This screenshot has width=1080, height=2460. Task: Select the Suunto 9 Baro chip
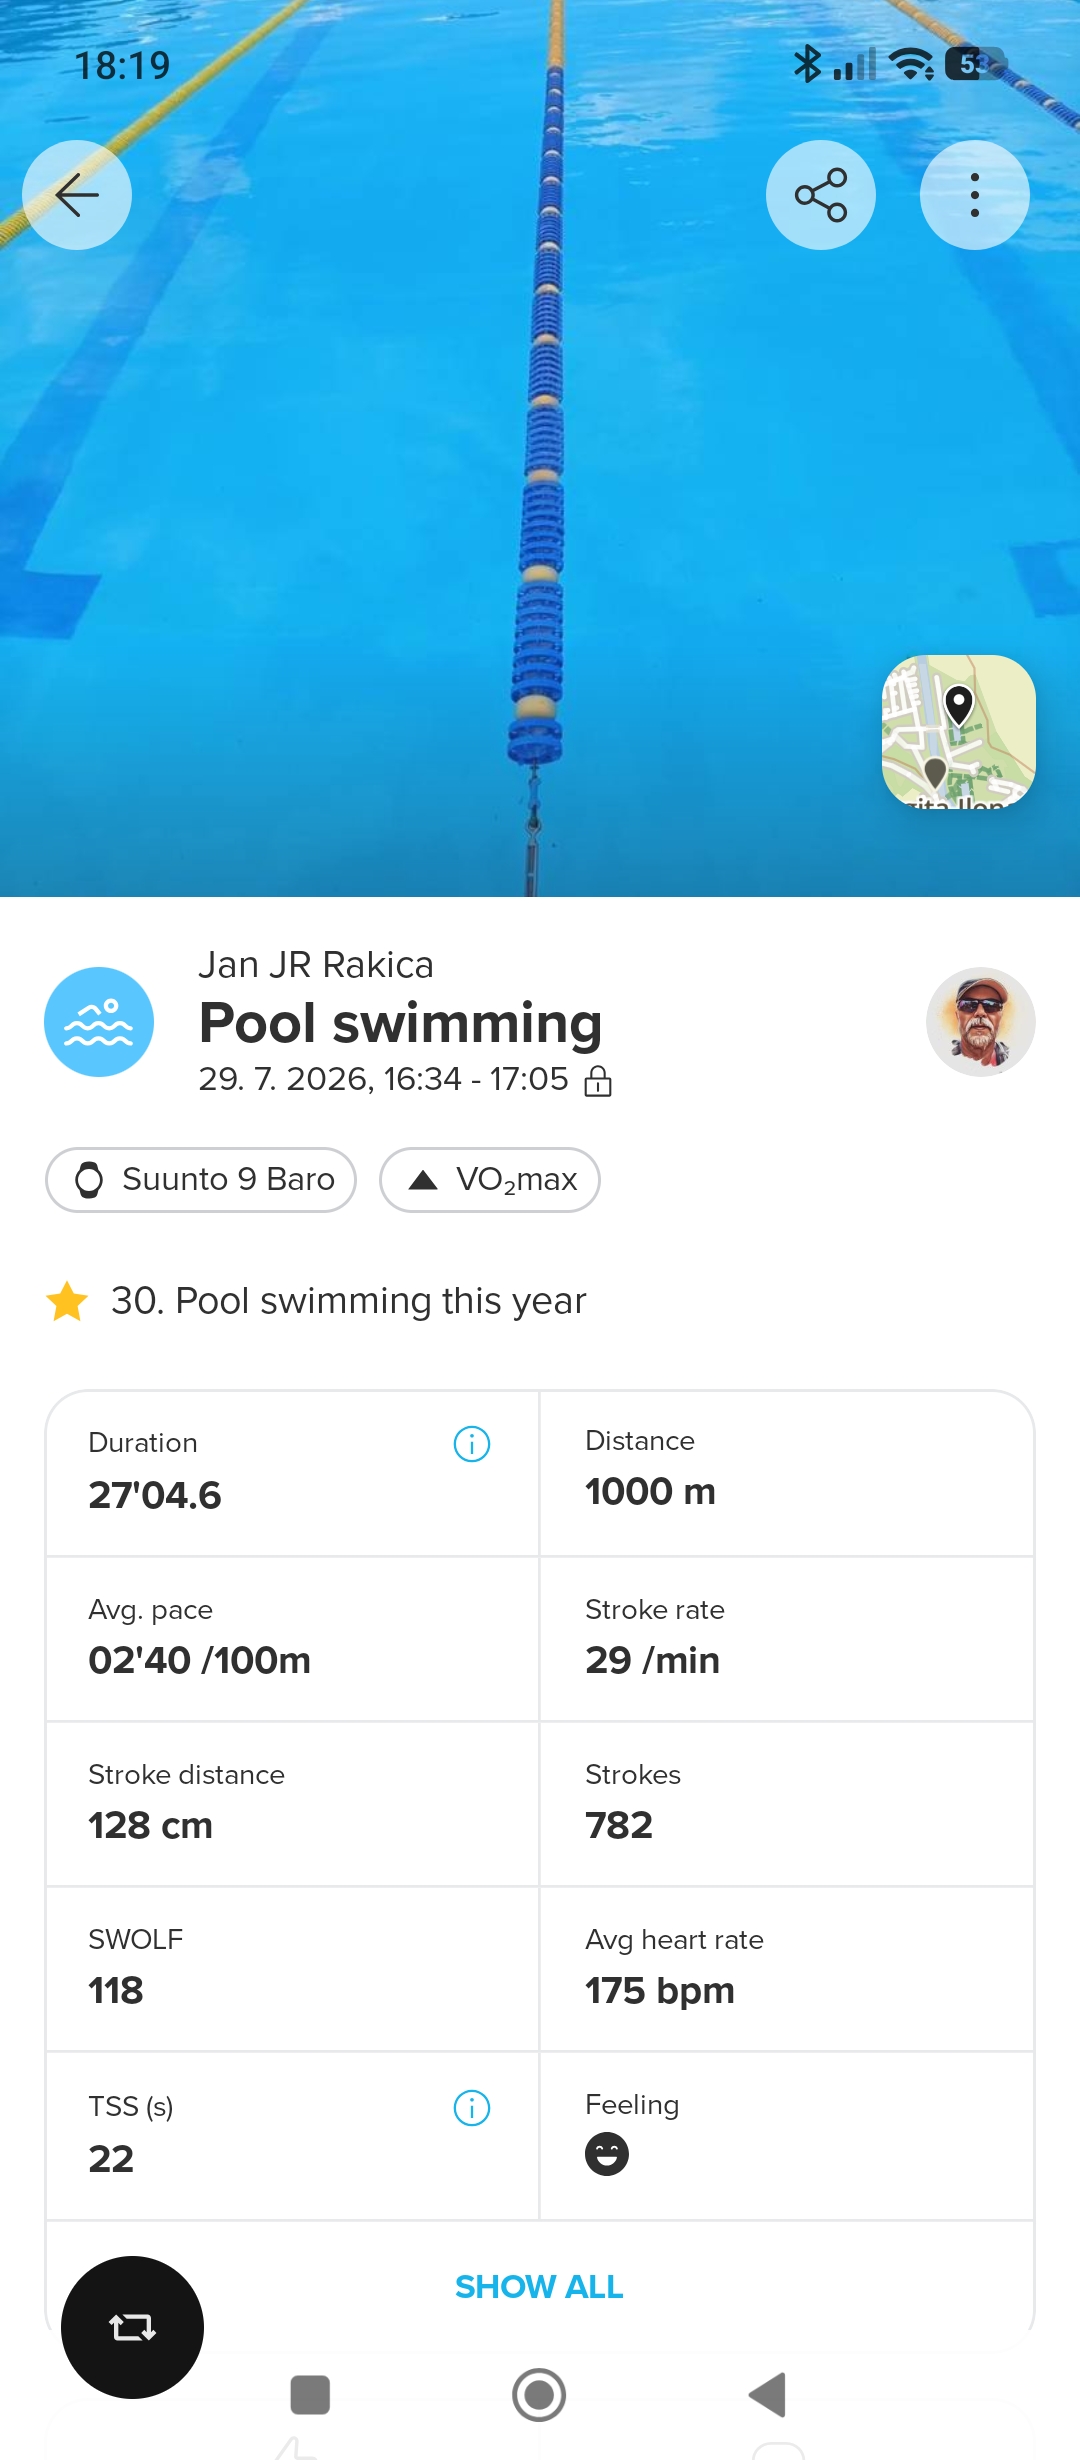201,1180
